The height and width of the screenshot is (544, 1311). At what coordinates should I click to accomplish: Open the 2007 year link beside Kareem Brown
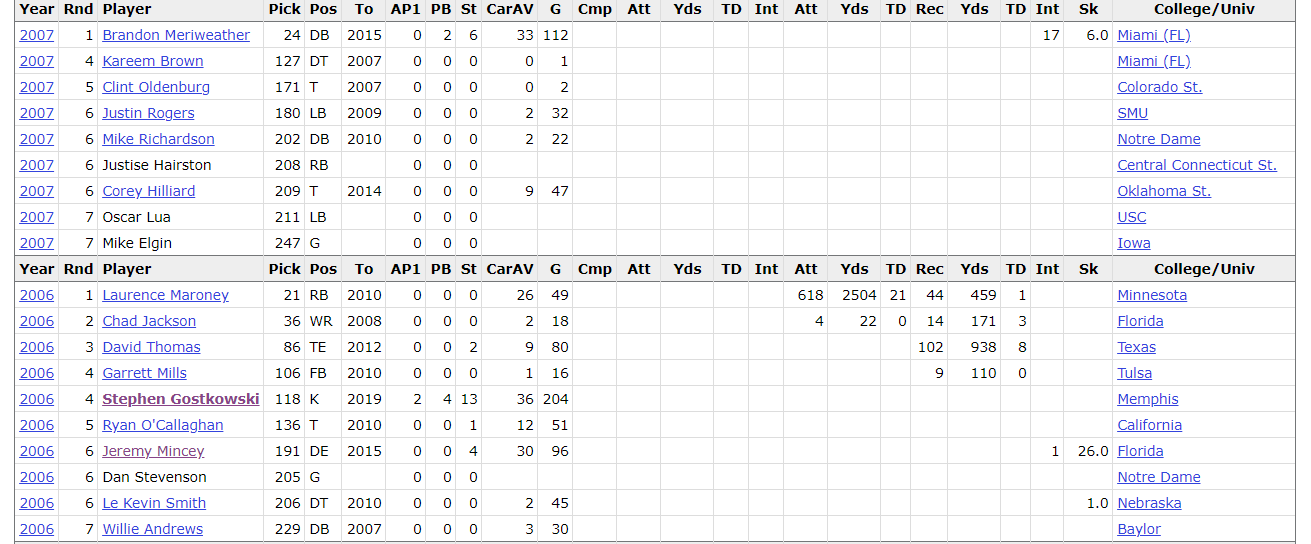(37, 61)
